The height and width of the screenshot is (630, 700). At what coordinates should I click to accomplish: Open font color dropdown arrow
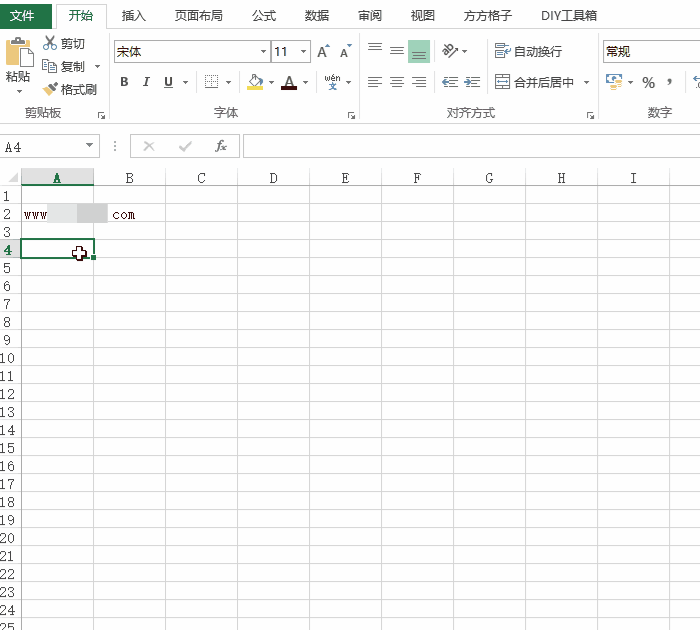pyautogui.click(x=305, y=82)
